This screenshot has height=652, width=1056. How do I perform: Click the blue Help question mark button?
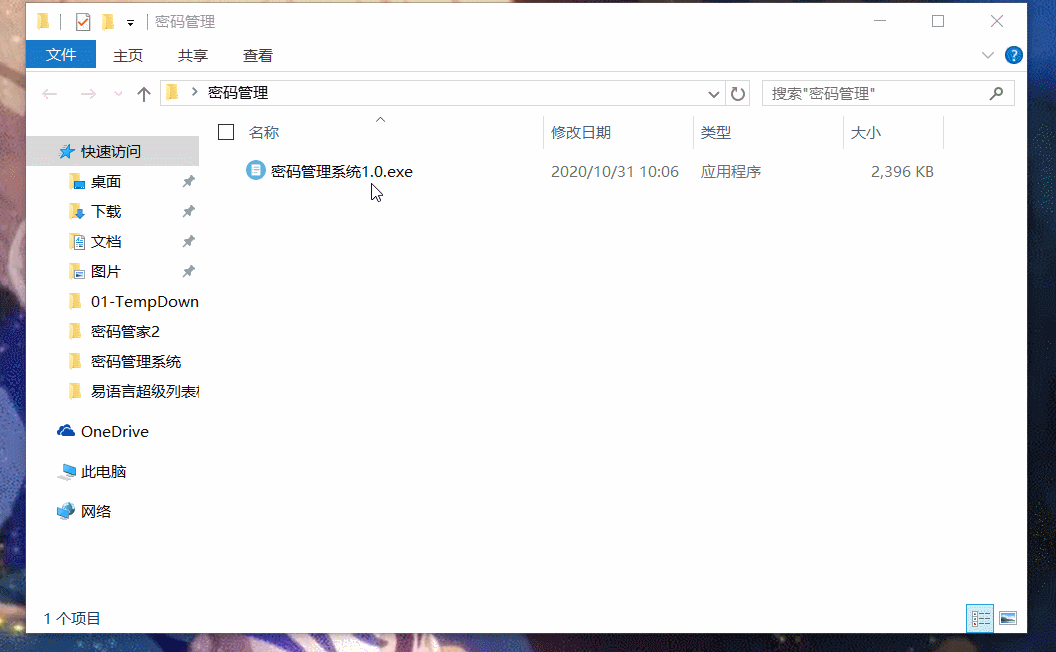1014,55
